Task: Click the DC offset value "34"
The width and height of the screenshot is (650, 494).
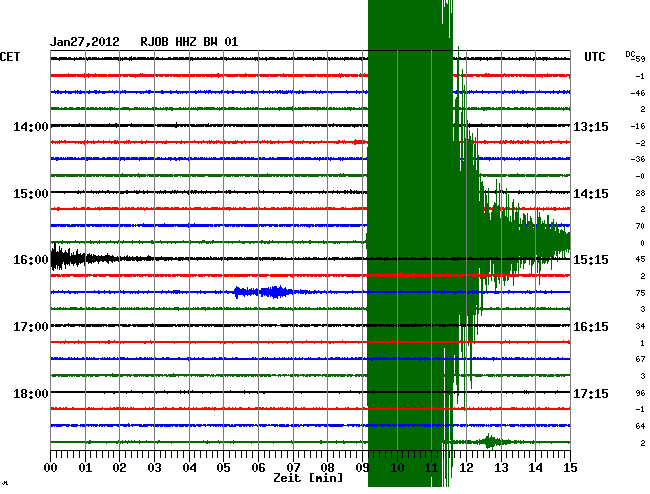Action: (640, 326)
